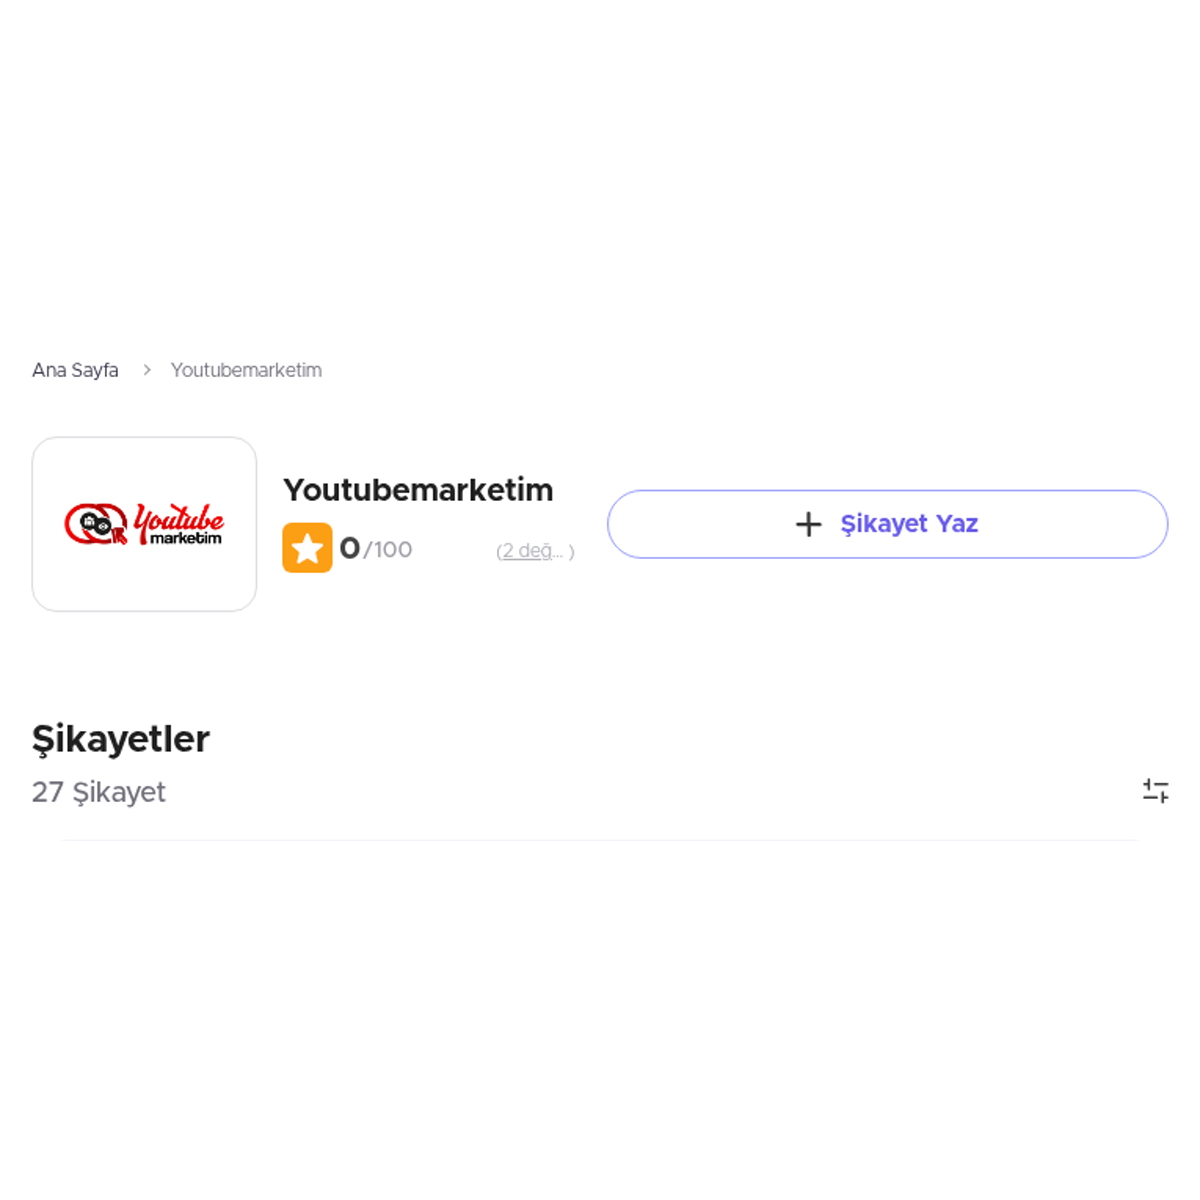Screen dimensions: 1200x1200
Task: Click the divider line below 27 Şikayet
Action: coord(600,840)
